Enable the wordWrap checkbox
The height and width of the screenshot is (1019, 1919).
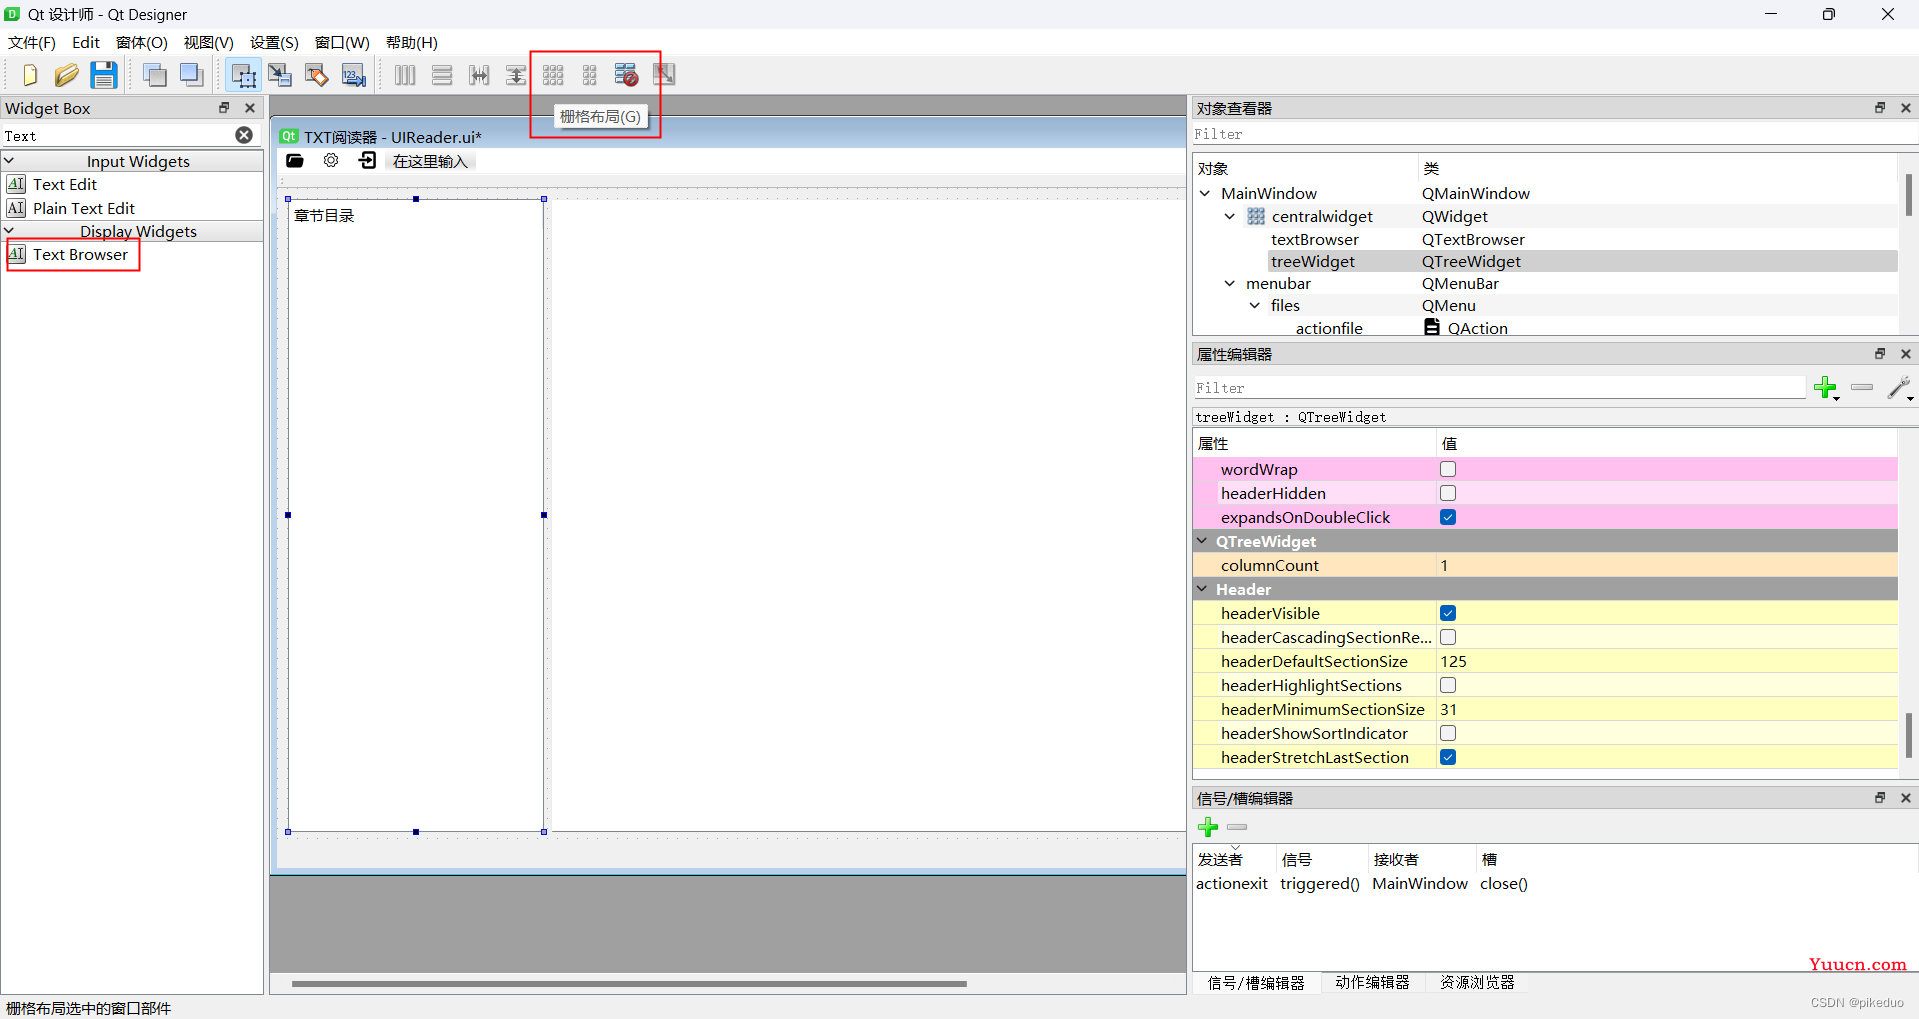tap(1448, 469)
